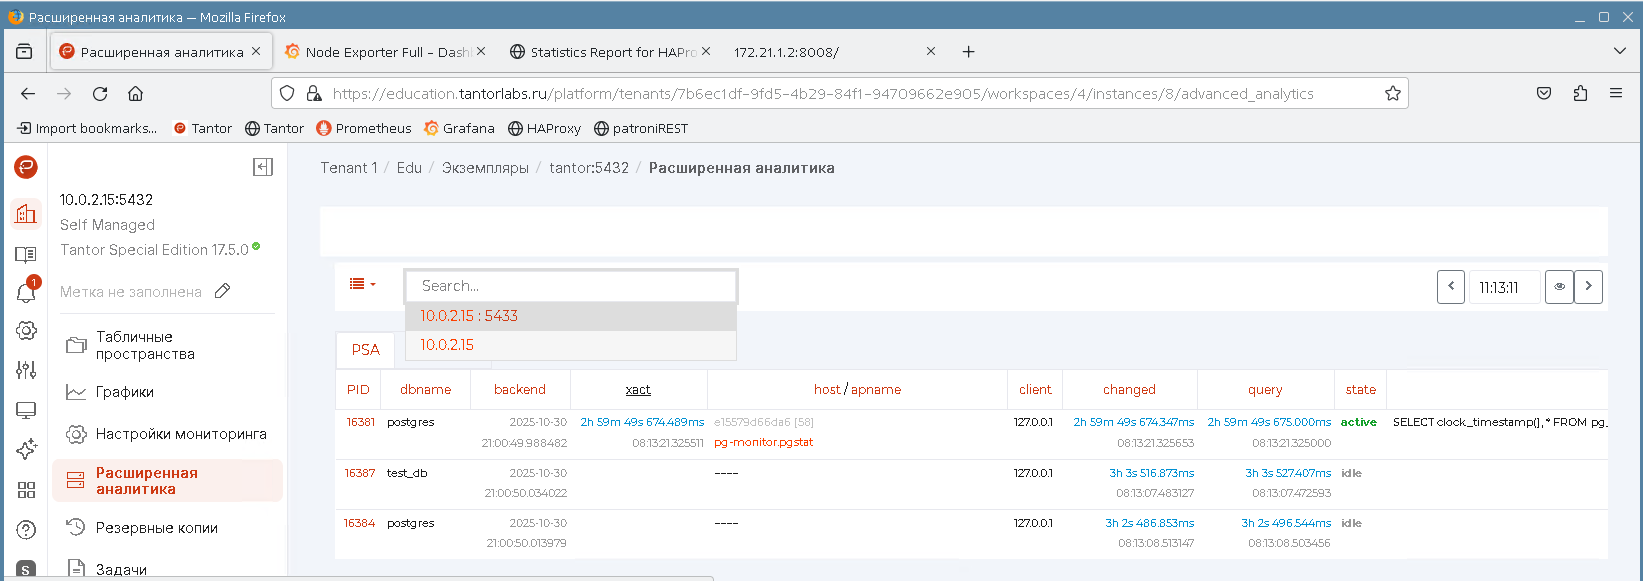1643x581 pixels.
Task: Click the Firefox extensions puzzle icon
Action: pyautogui.click(x=1580, y=93)
